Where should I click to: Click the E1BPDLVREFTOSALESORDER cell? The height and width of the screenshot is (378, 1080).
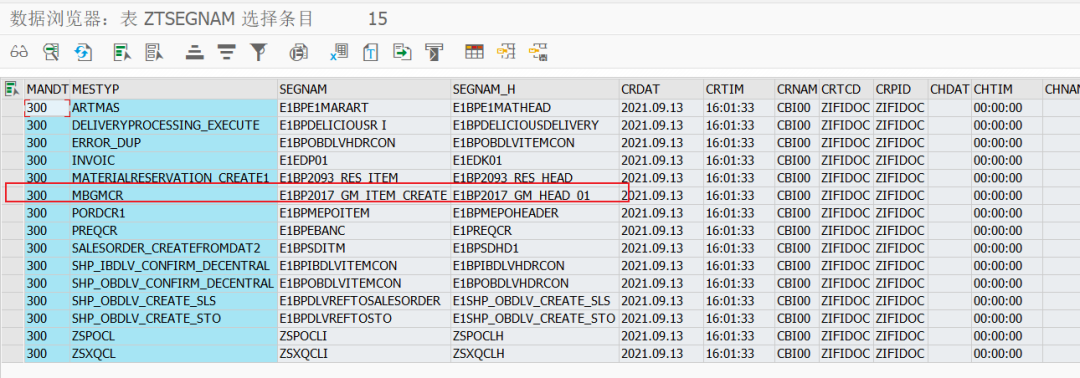tap(364, 301)
